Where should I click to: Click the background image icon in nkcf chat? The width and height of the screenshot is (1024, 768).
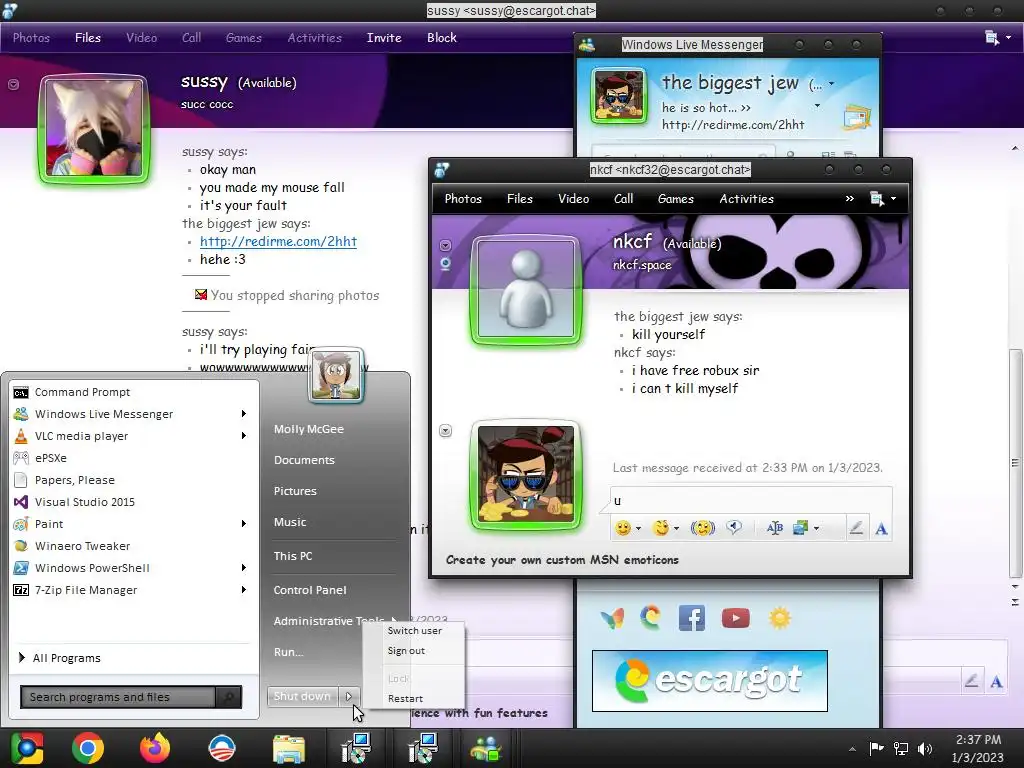800,528
